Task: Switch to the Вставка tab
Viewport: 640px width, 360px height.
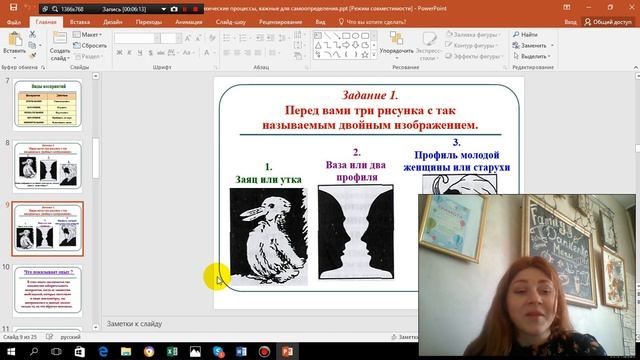Action: 80,22
